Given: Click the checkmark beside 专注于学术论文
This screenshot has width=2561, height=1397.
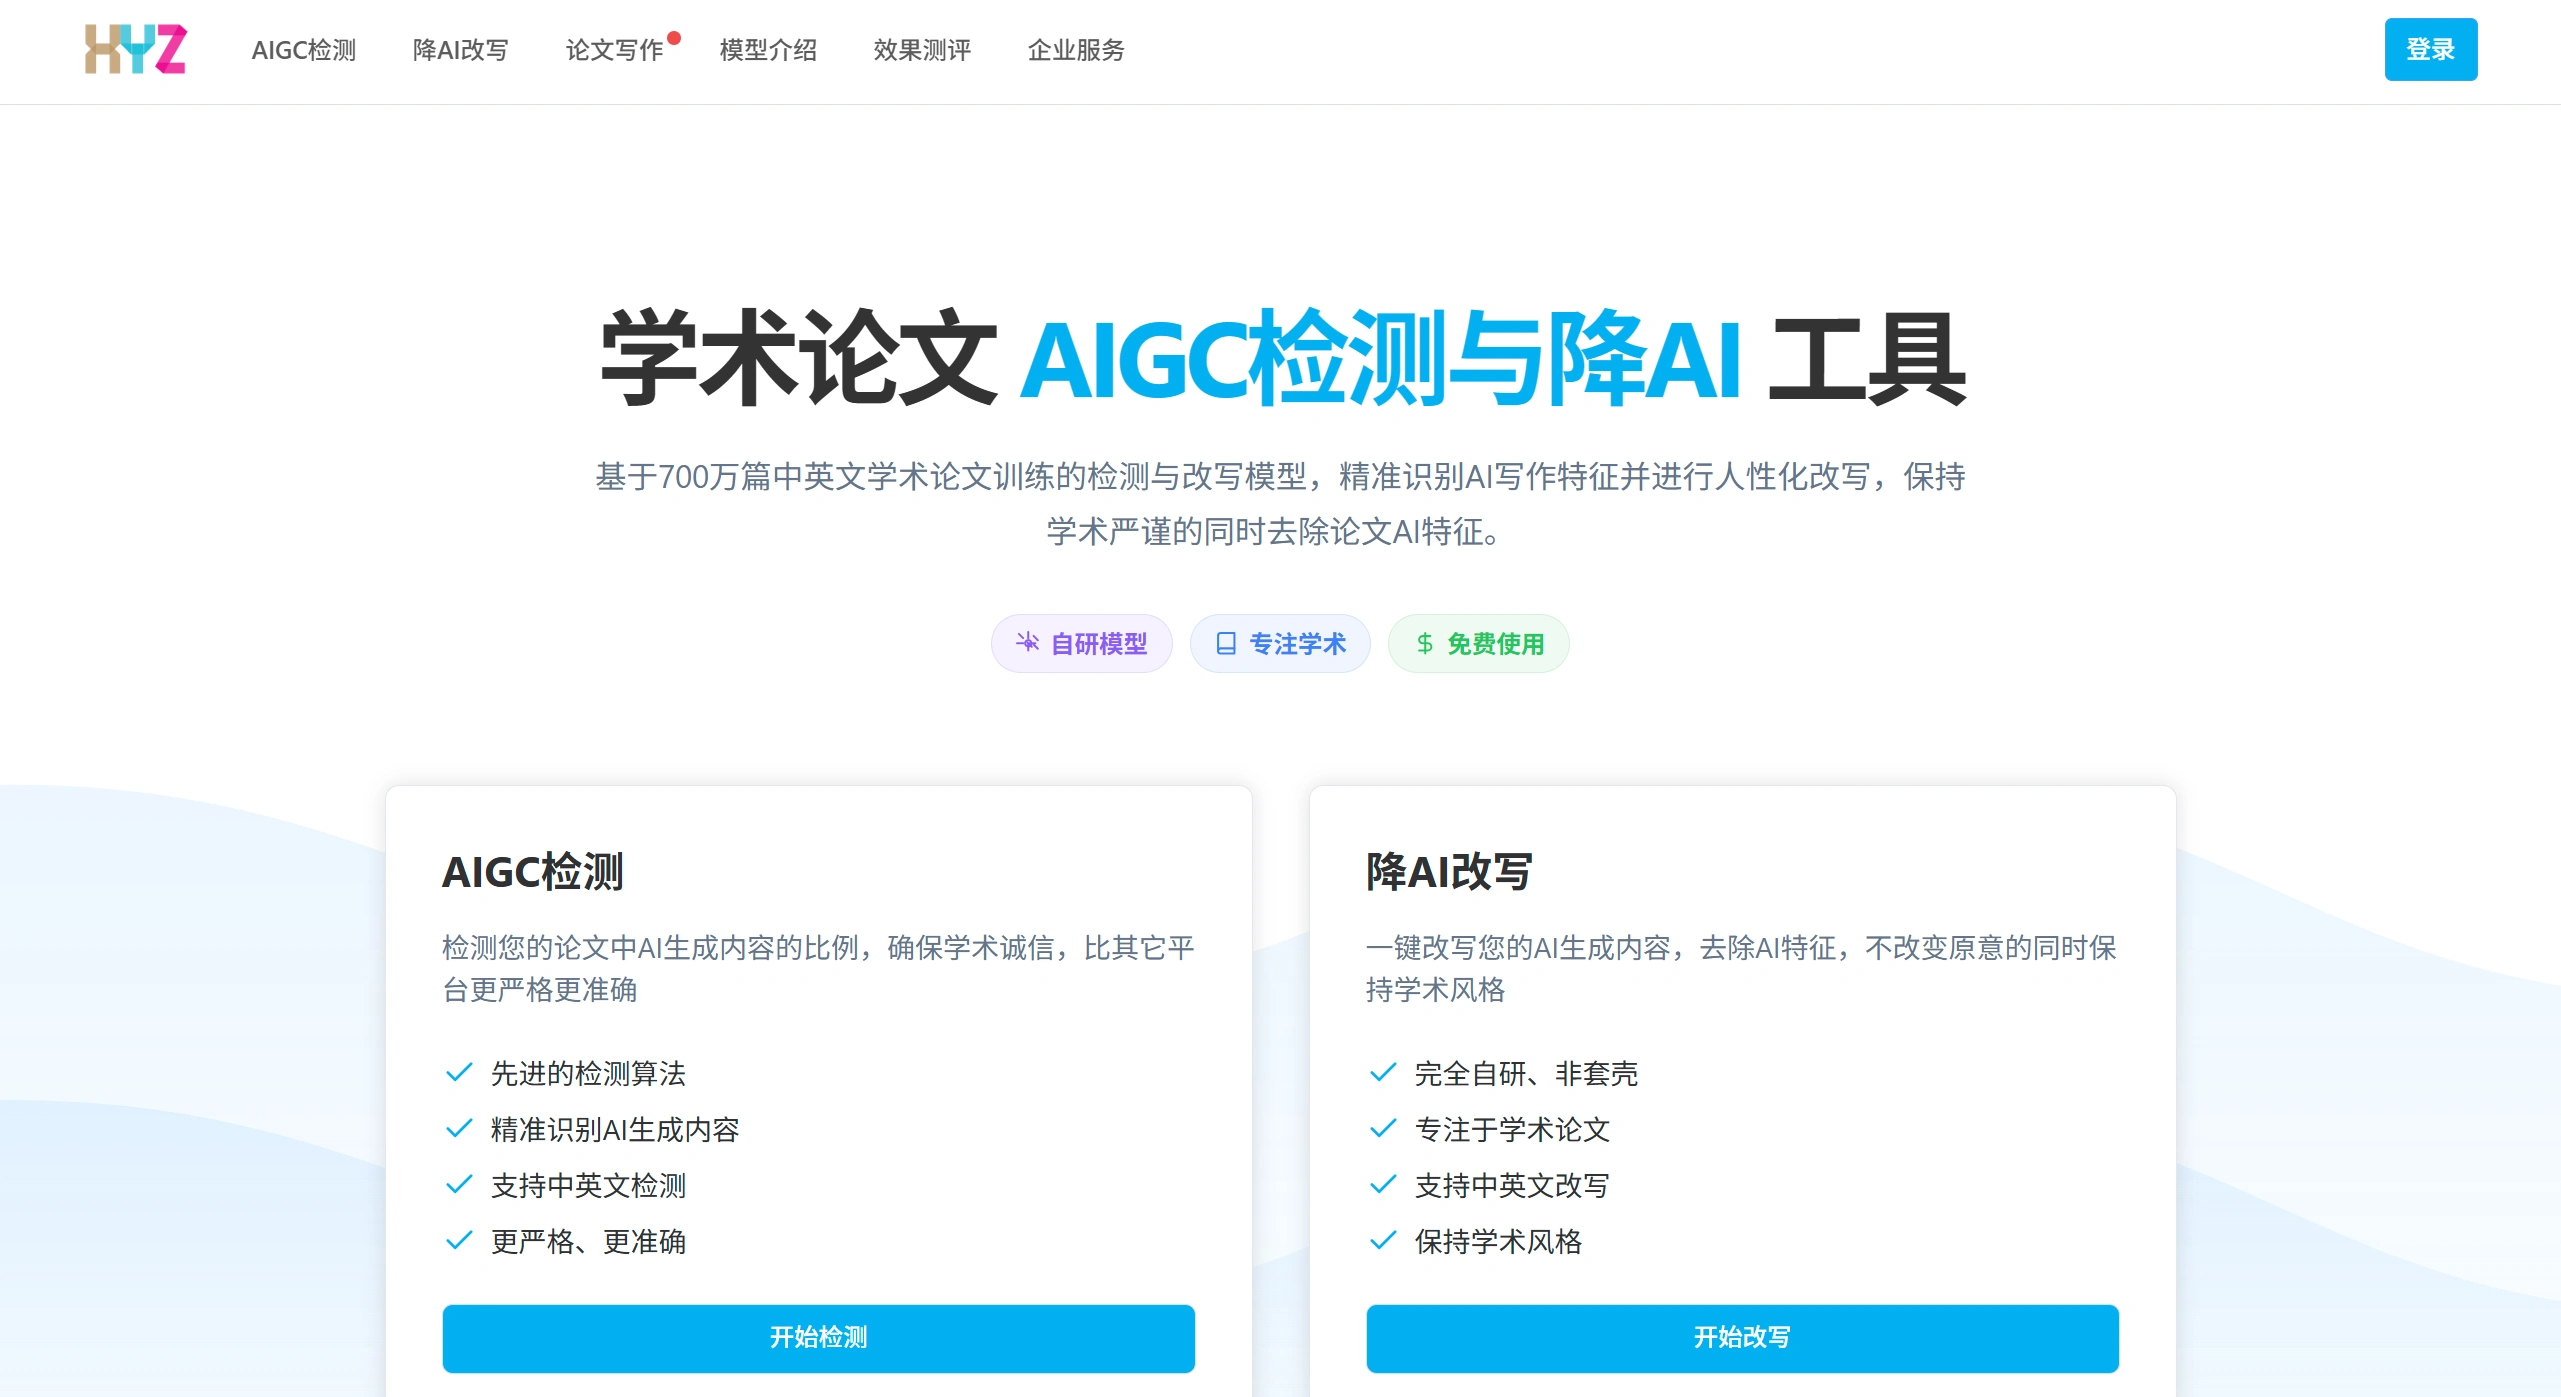Looking at the screenshot, I should pos(1383,1128).
